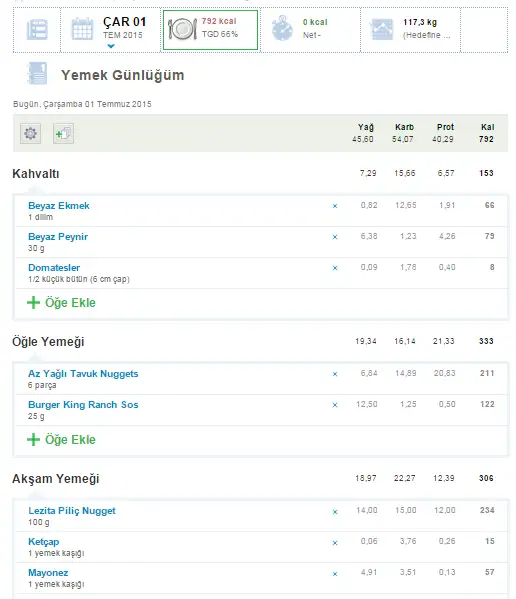
Task: Delete the Beyaz Peynir entry
Action: coord(335,237)
